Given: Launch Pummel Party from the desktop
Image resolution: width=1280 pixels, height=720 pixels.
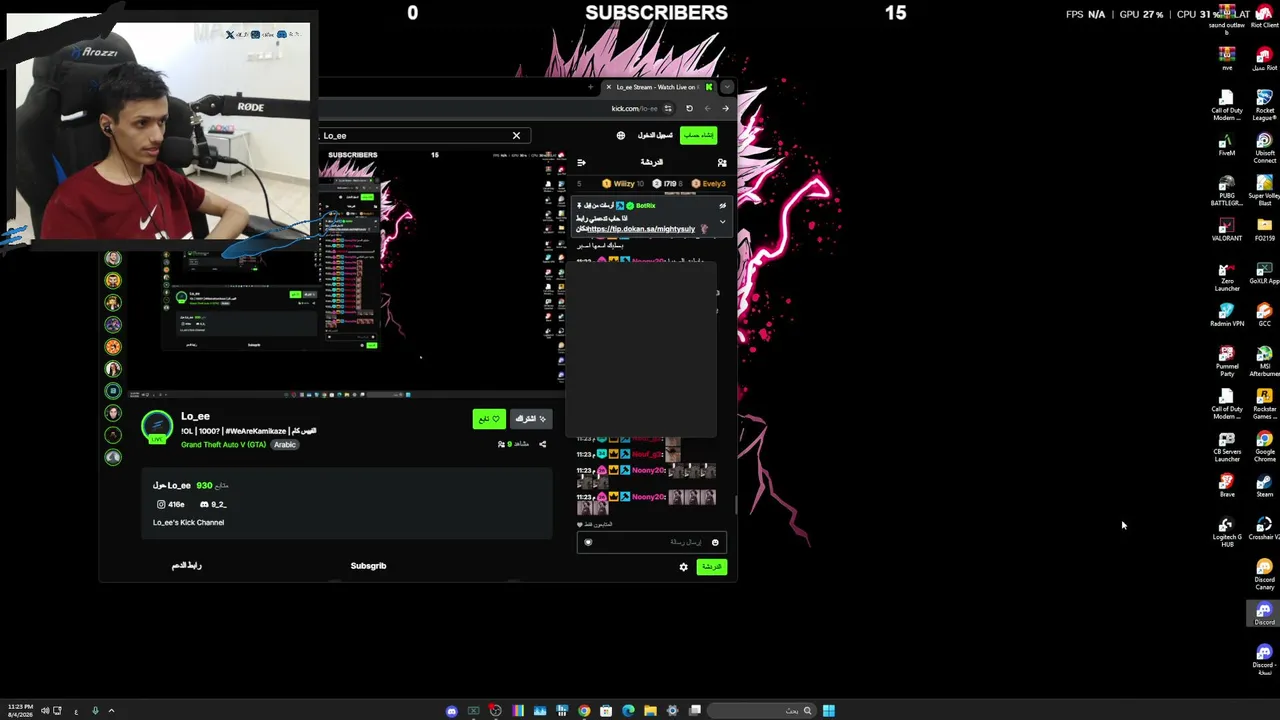Looking at the screenshot, I should tap(1227, 362).
